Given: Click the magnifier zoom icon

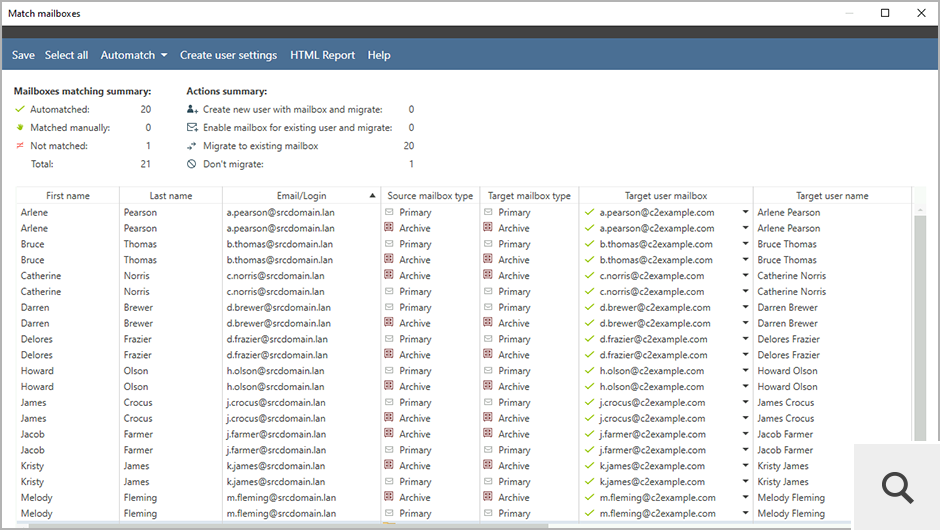Looking at the screenshot, I should tap(897, 487).
